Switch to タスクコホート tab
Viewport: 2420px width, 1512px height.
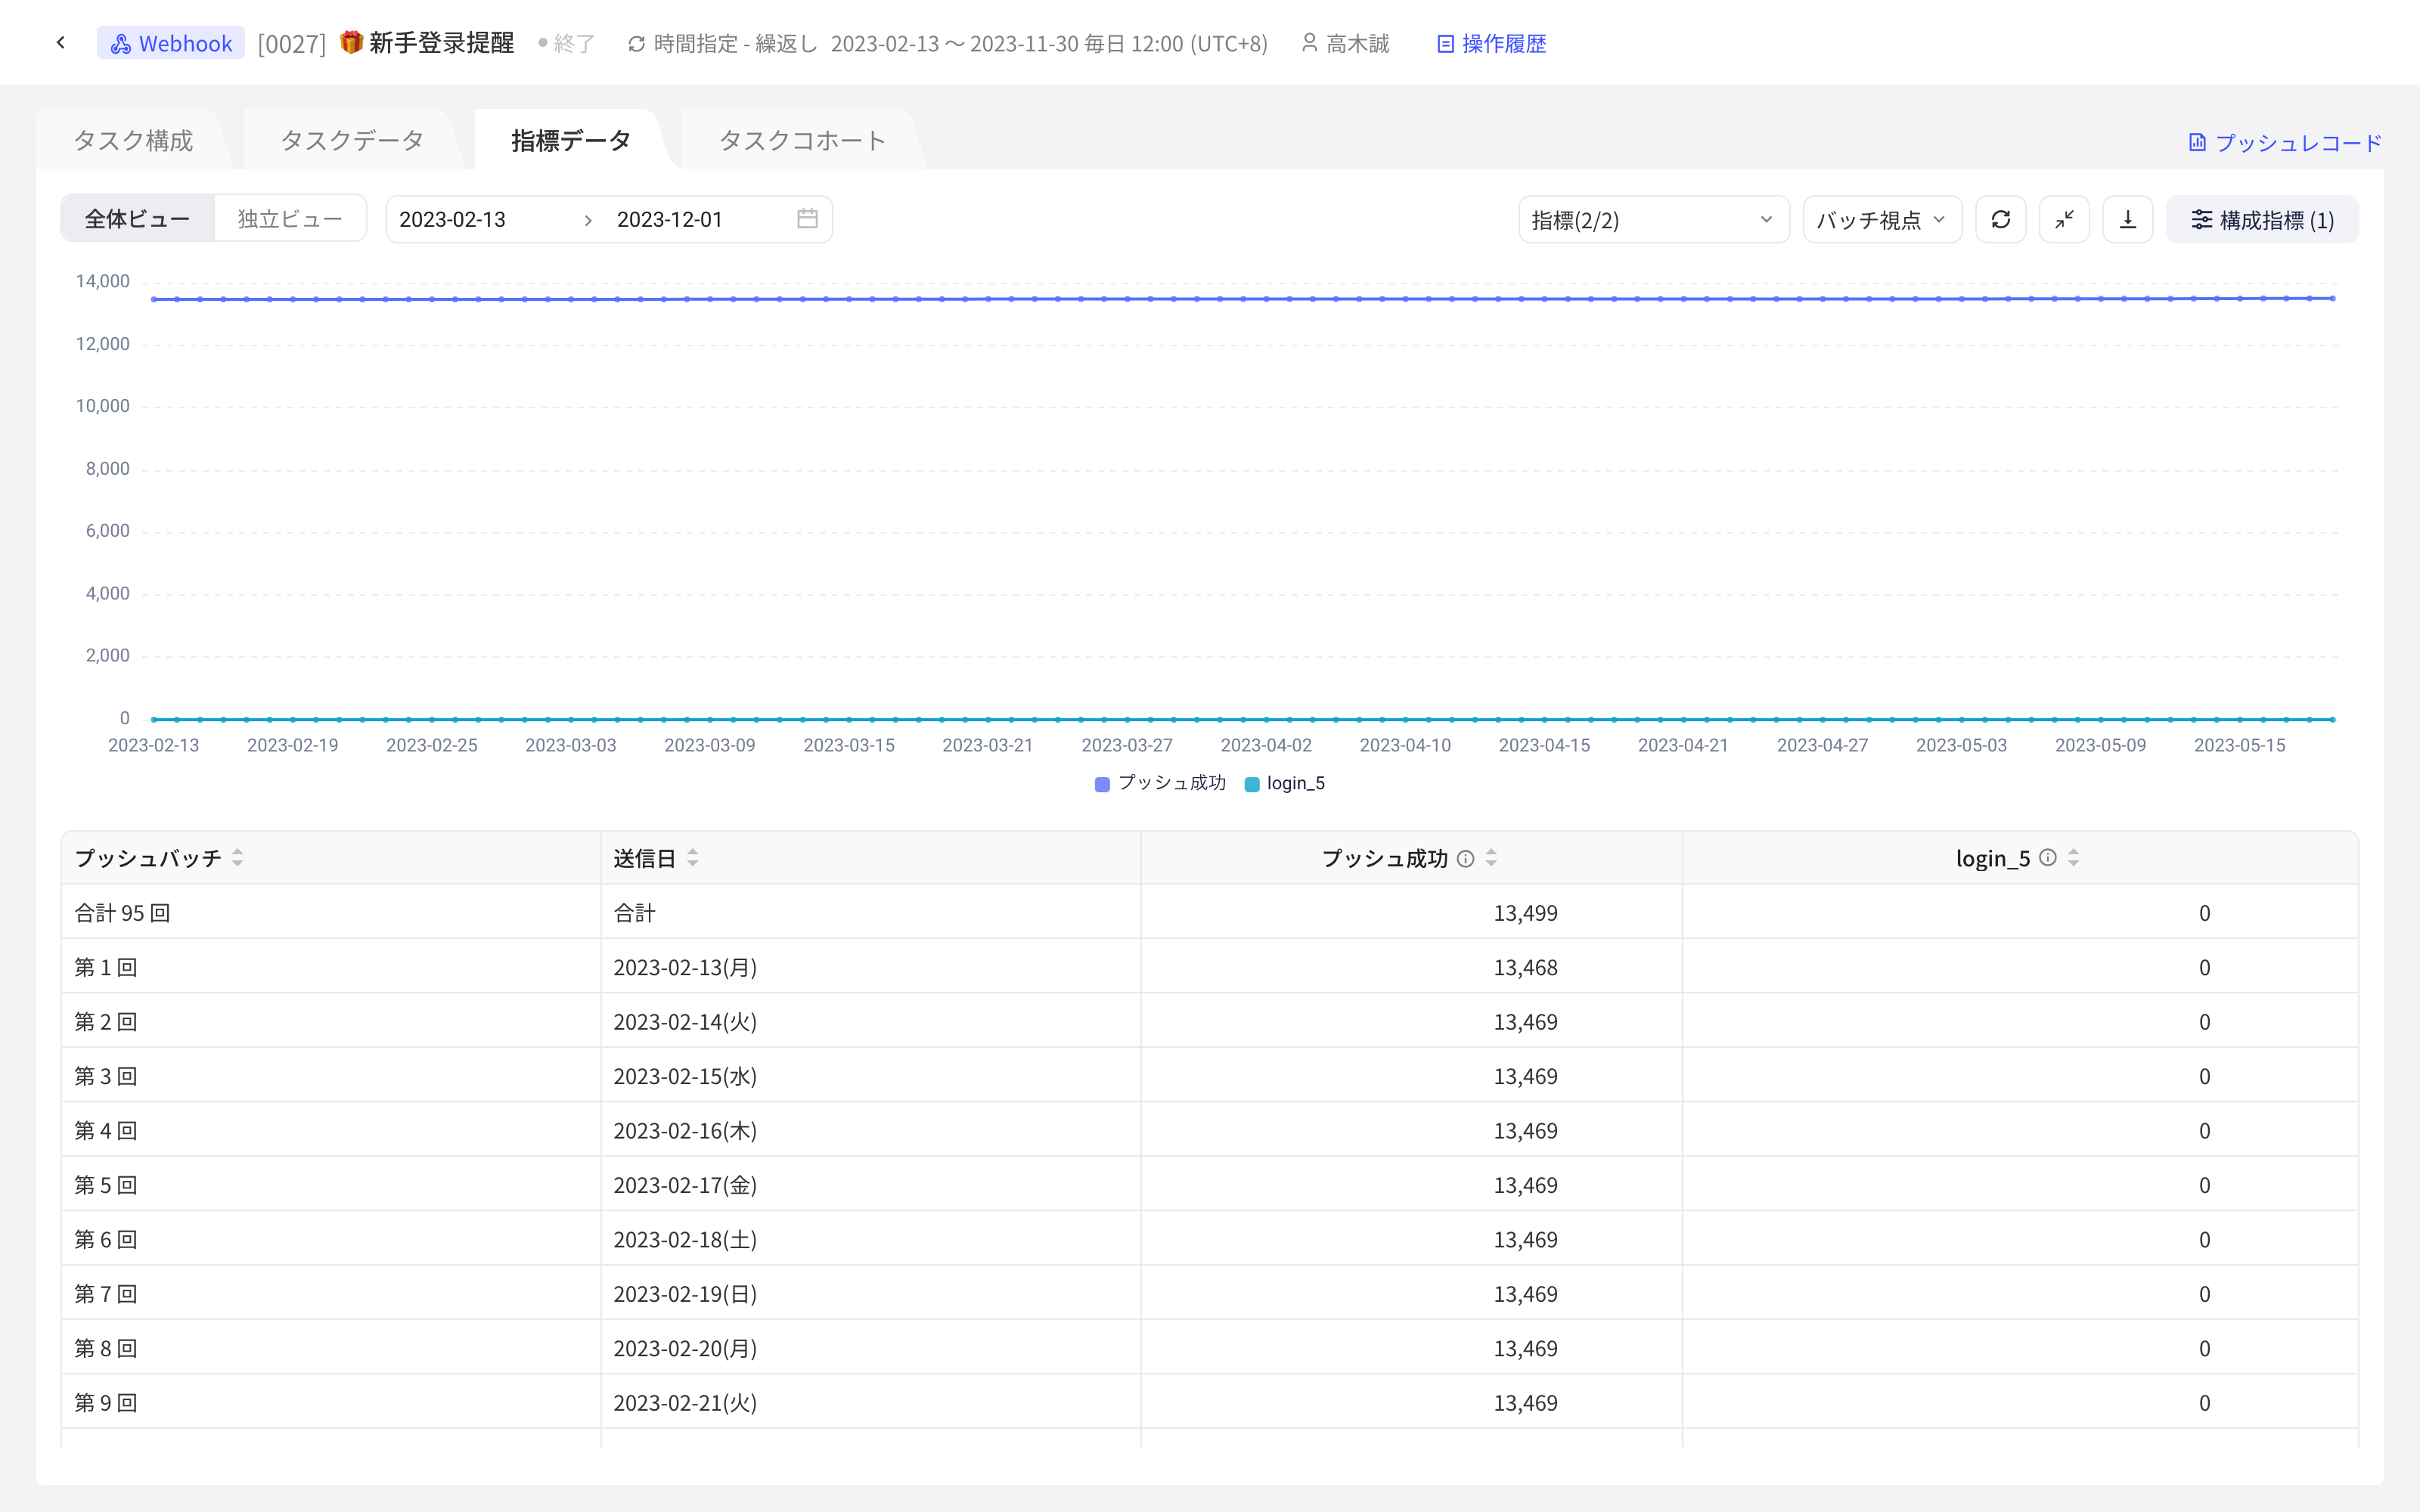(802, 140)
